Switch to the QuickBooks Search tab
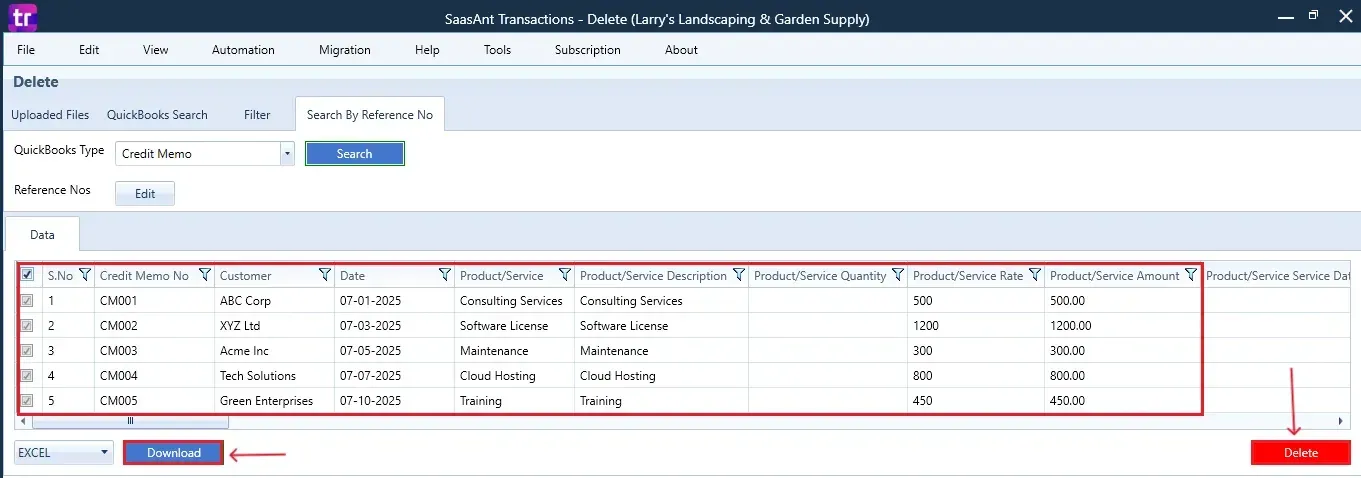1361x478 pixels. point(157,115)
